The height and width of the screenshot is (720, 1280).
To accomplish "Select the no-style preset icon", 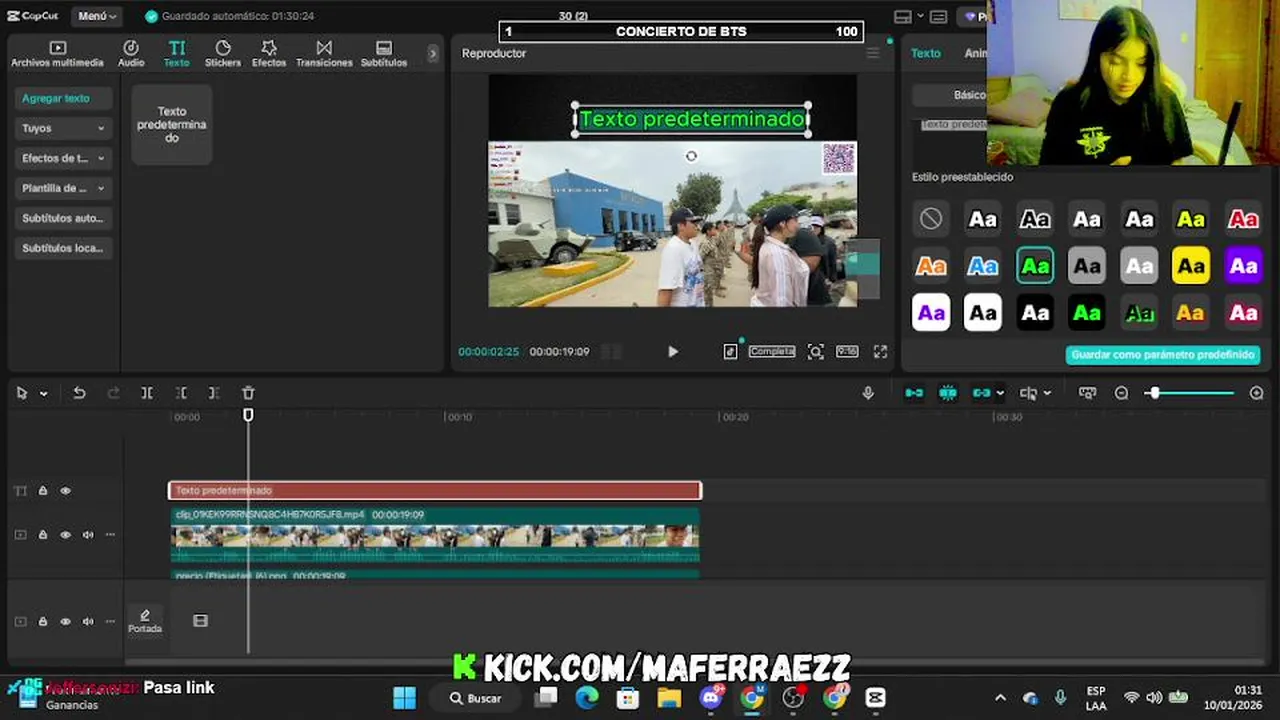I will tap(931, 218).
